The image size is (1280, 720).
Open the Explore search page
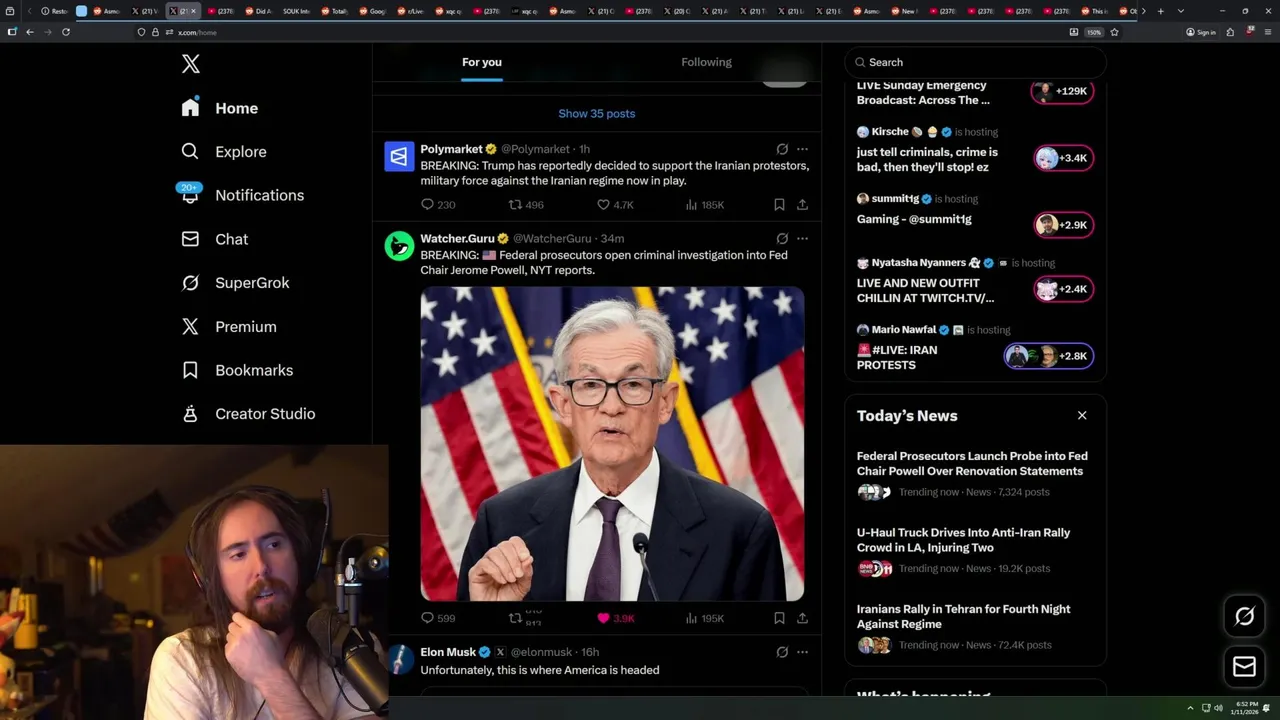tap(223, 152)
